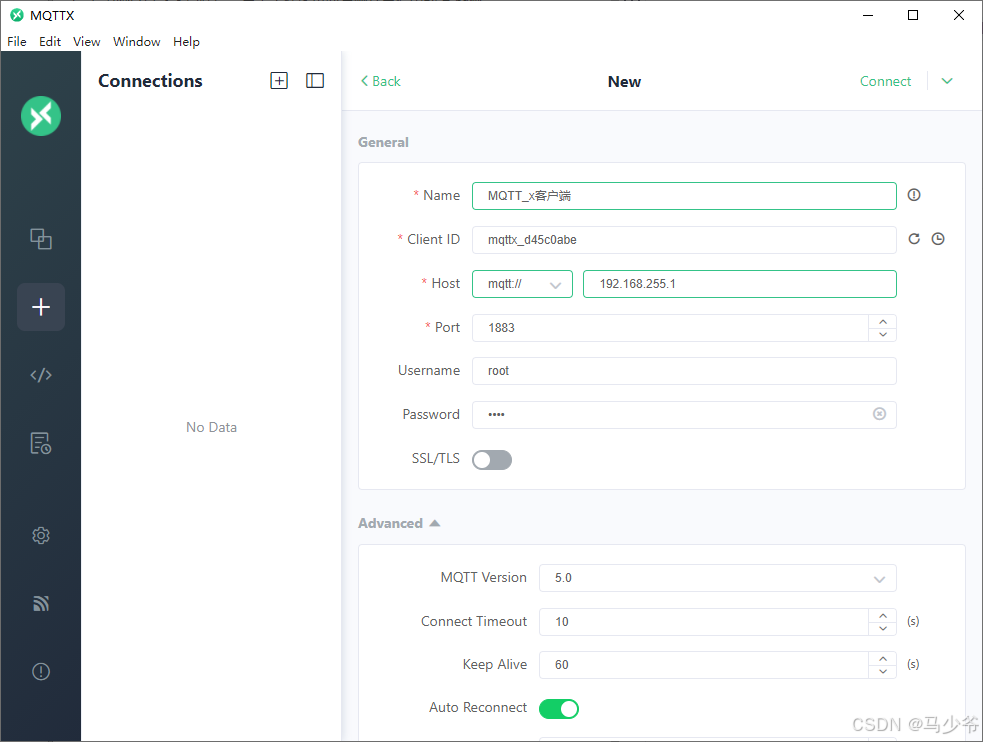Click the Port number field showing 1883
983x742 pixels.
(x=670, y=328)
